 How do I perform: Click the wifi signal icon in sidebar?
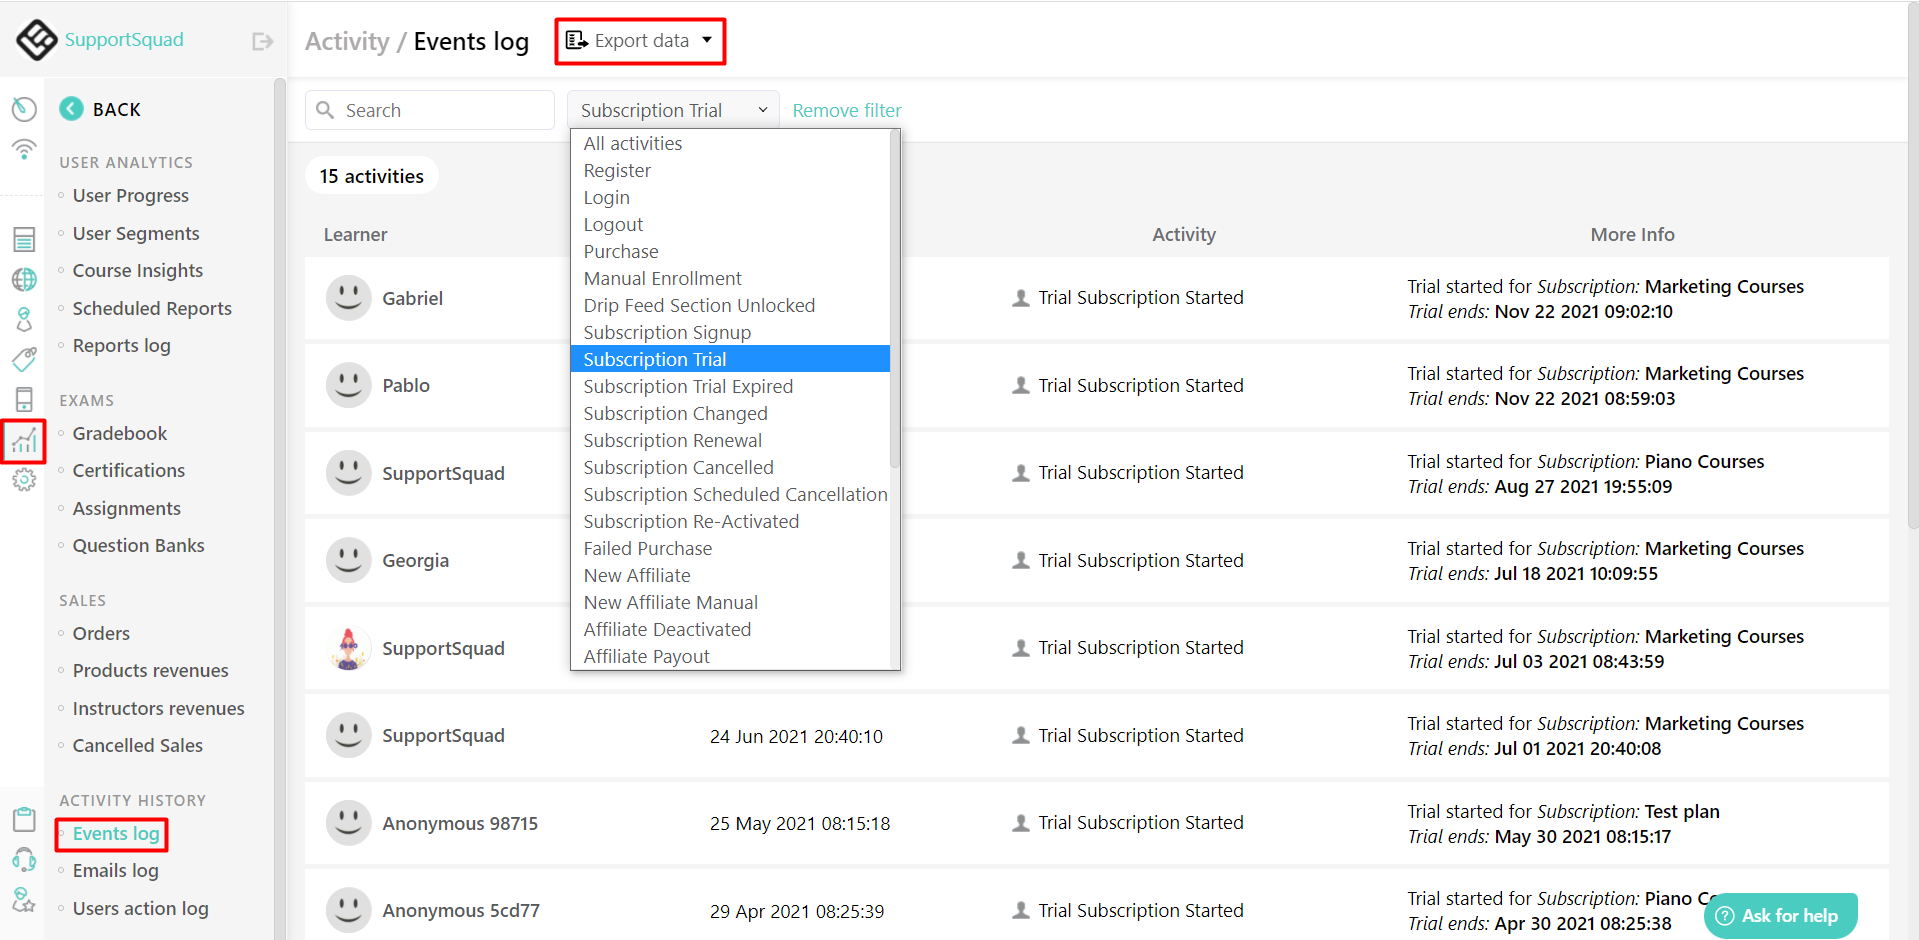[24, 148]
